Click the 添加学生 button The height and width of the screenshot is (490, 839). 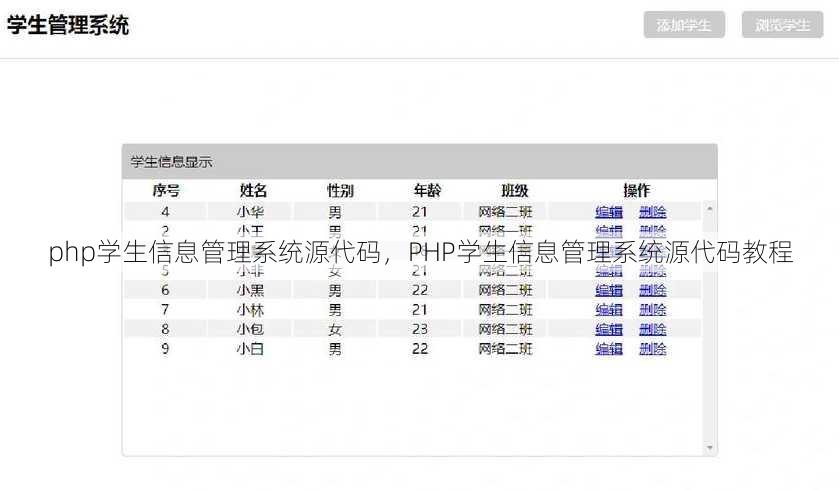[x=684, y=25]
